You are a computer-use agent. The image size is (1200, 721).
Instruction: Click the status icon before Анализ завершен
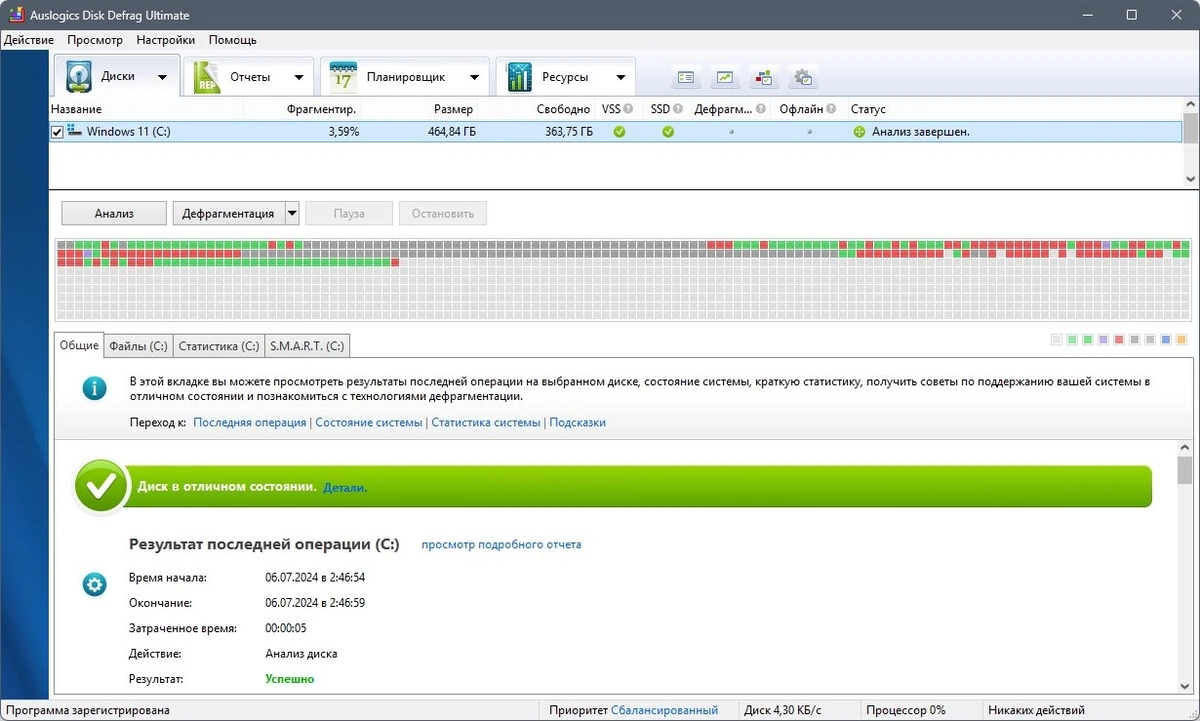tap(859, 132)
